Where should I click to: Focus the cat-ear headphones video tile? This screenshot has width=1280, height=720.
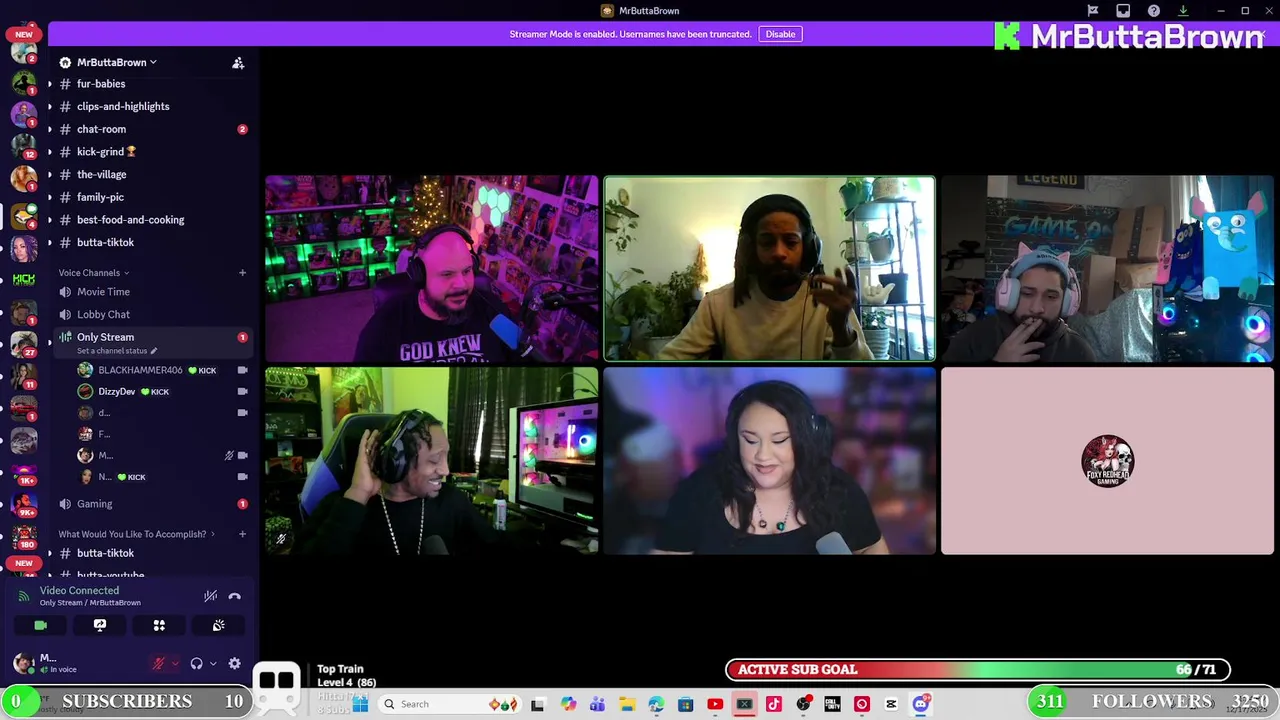click(x=1107, y=268)
